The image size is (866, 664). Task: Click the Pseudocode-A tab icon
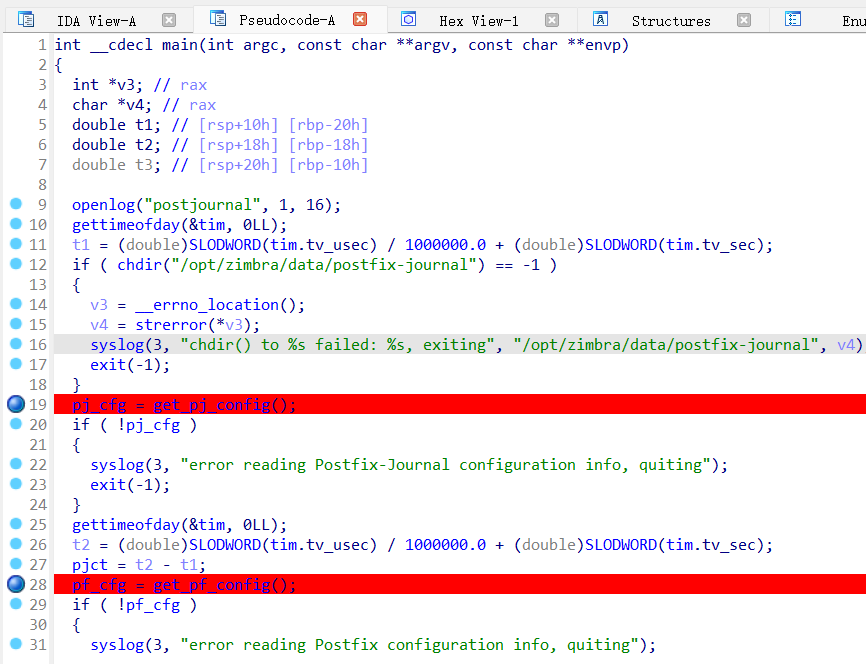coord(218,19)
